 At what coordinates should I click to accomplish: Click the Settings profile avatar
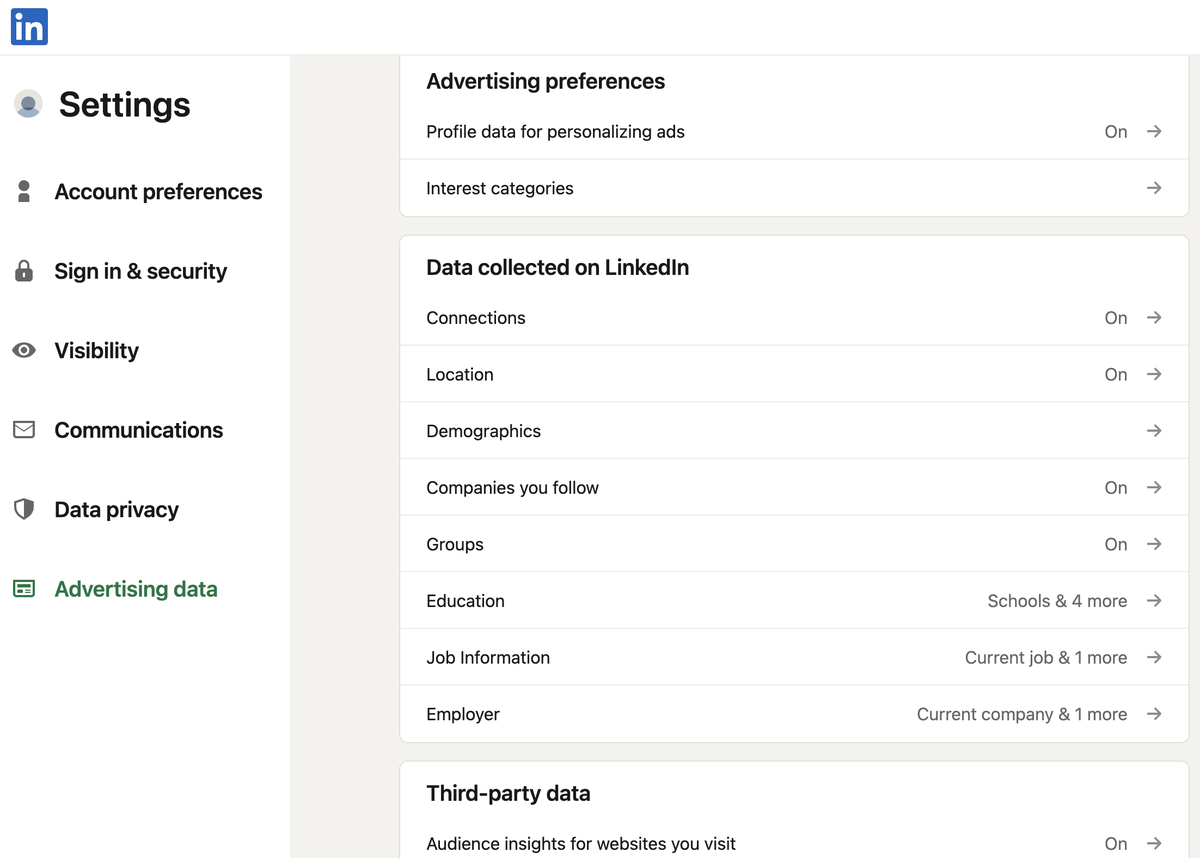[29, 104]
